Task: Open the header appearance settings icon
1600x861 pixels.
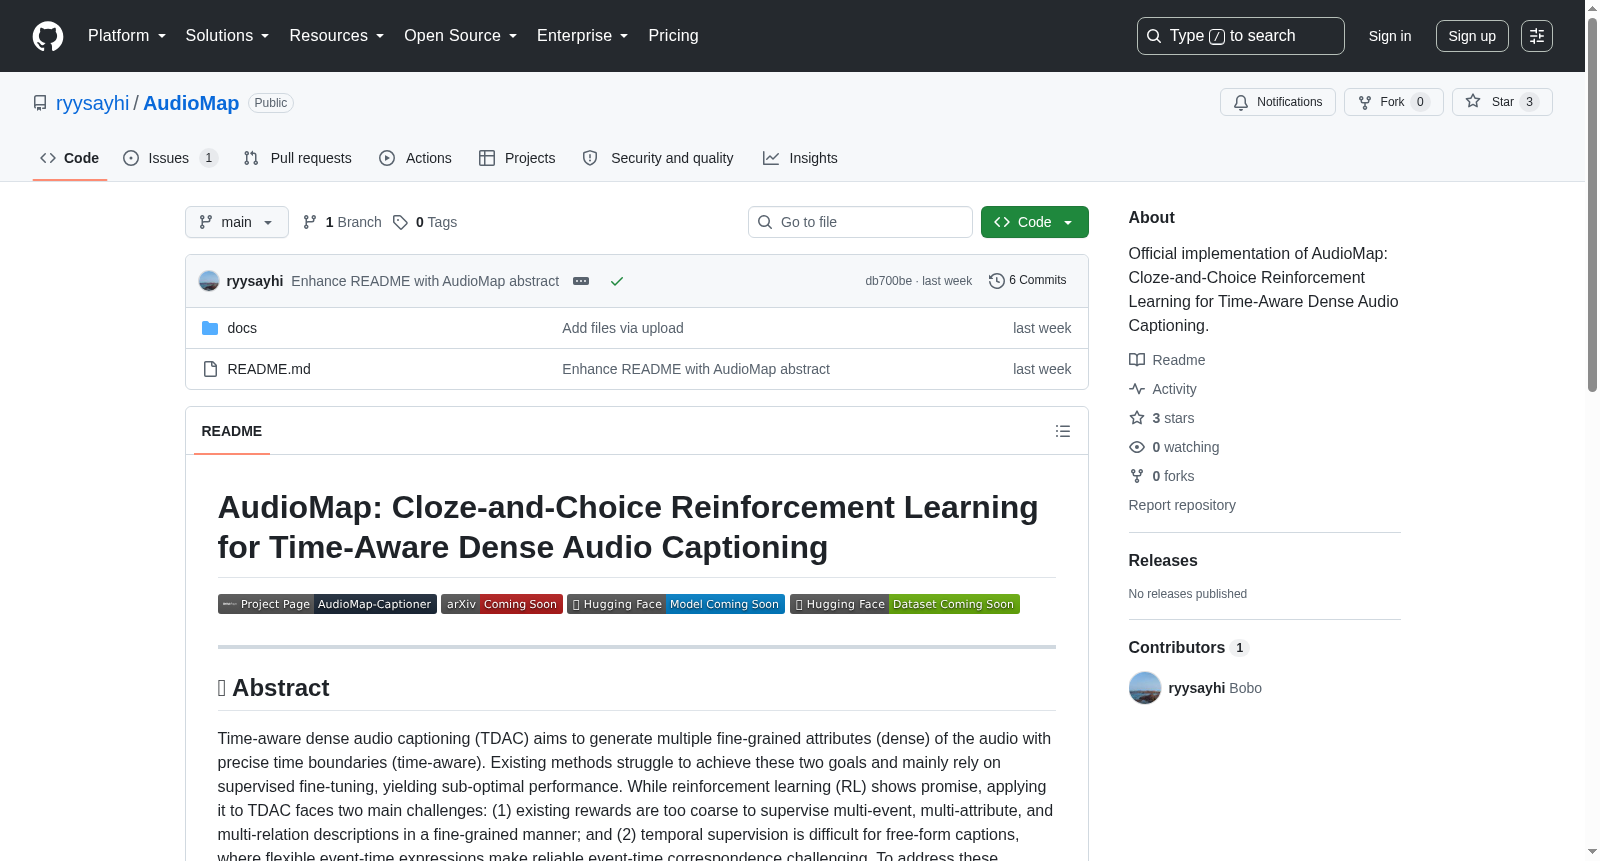Action: 1537,36
